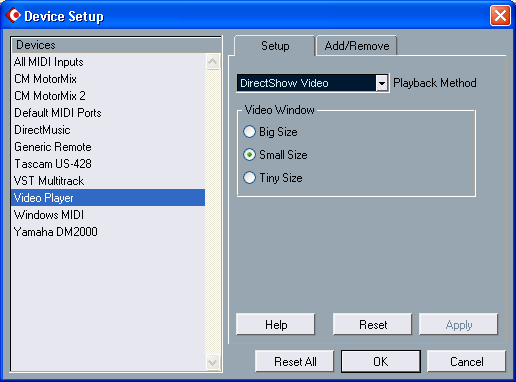Viewport: 516px width, 382px height.
Task: Click the devices list scroll up arrow
Action: tap(213, 62)
